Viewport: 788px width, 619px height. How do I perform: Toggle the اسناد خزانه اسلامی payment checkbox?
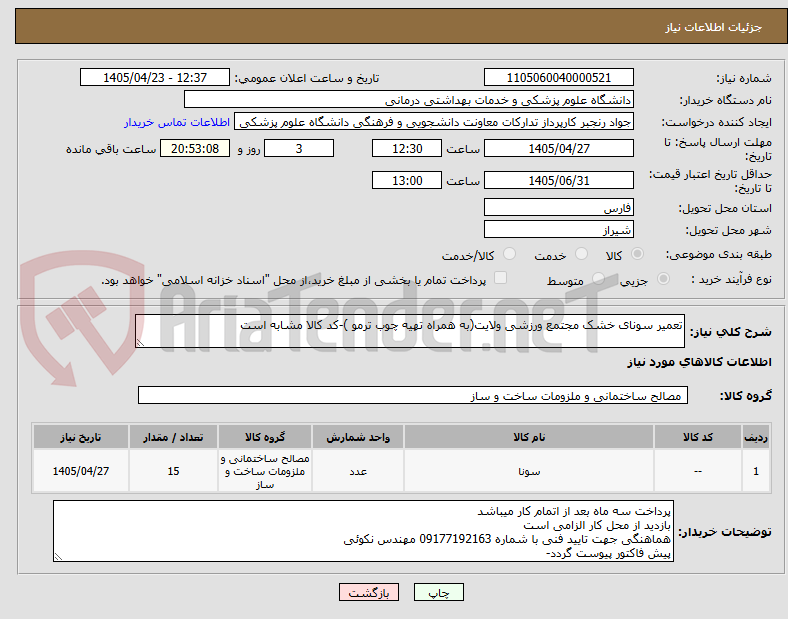(x=501, y=278)
